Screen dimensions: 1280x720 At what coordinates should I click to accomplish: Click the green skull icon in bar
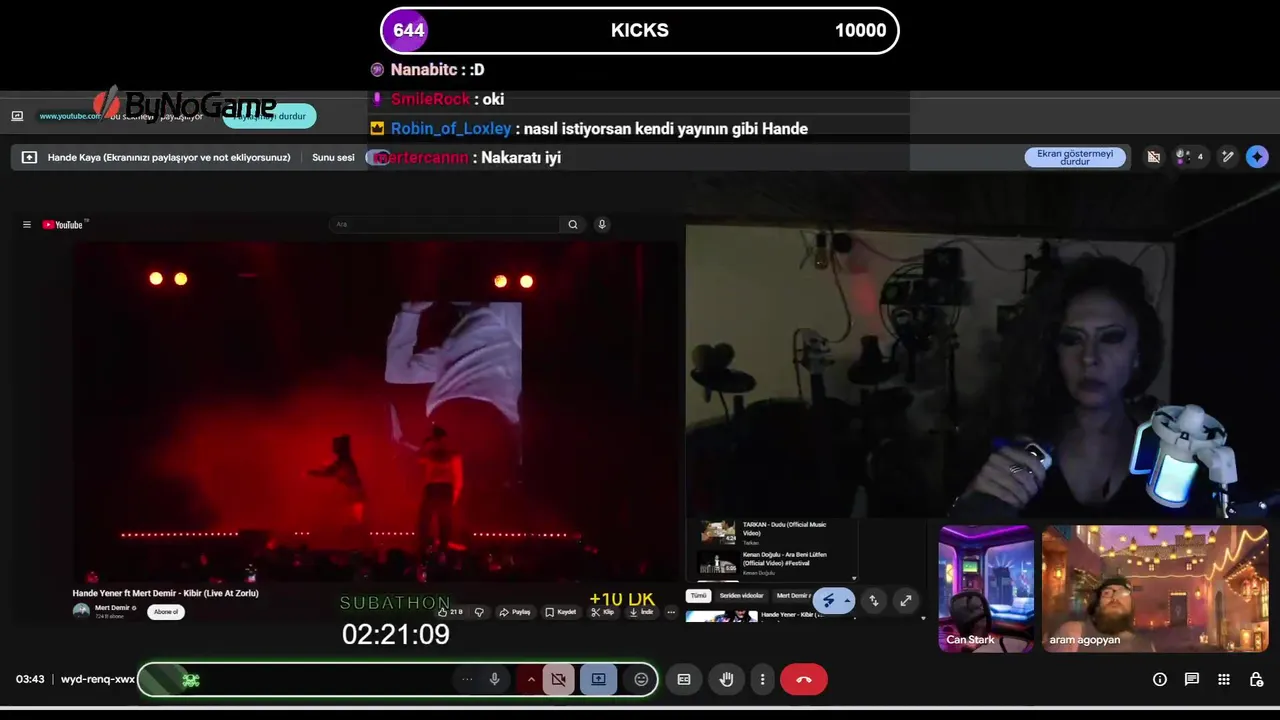190,680
